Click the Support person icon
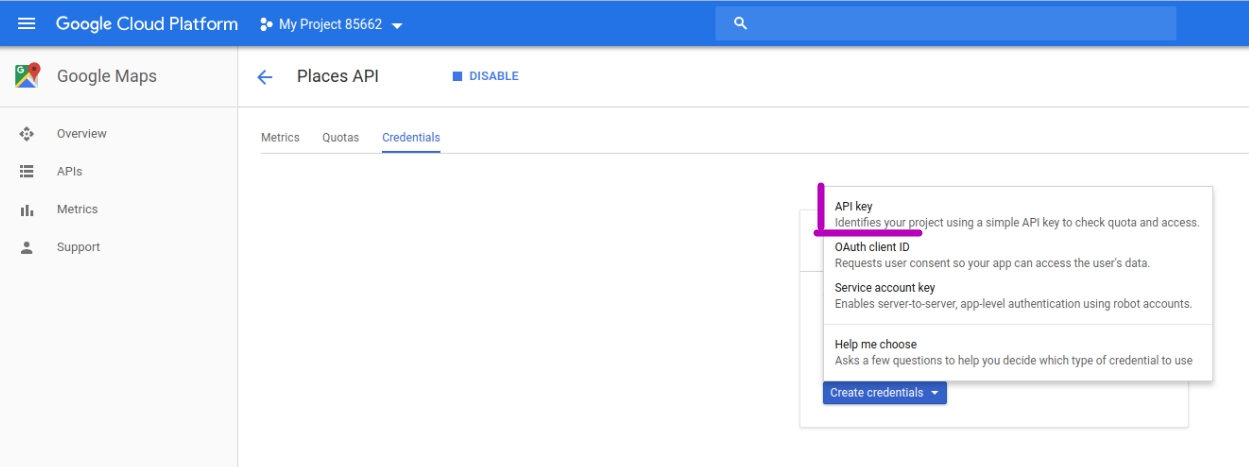Image resolution: width=1249 pixels, height=467 pixels. pyautogui.click(x=27, y=248)
